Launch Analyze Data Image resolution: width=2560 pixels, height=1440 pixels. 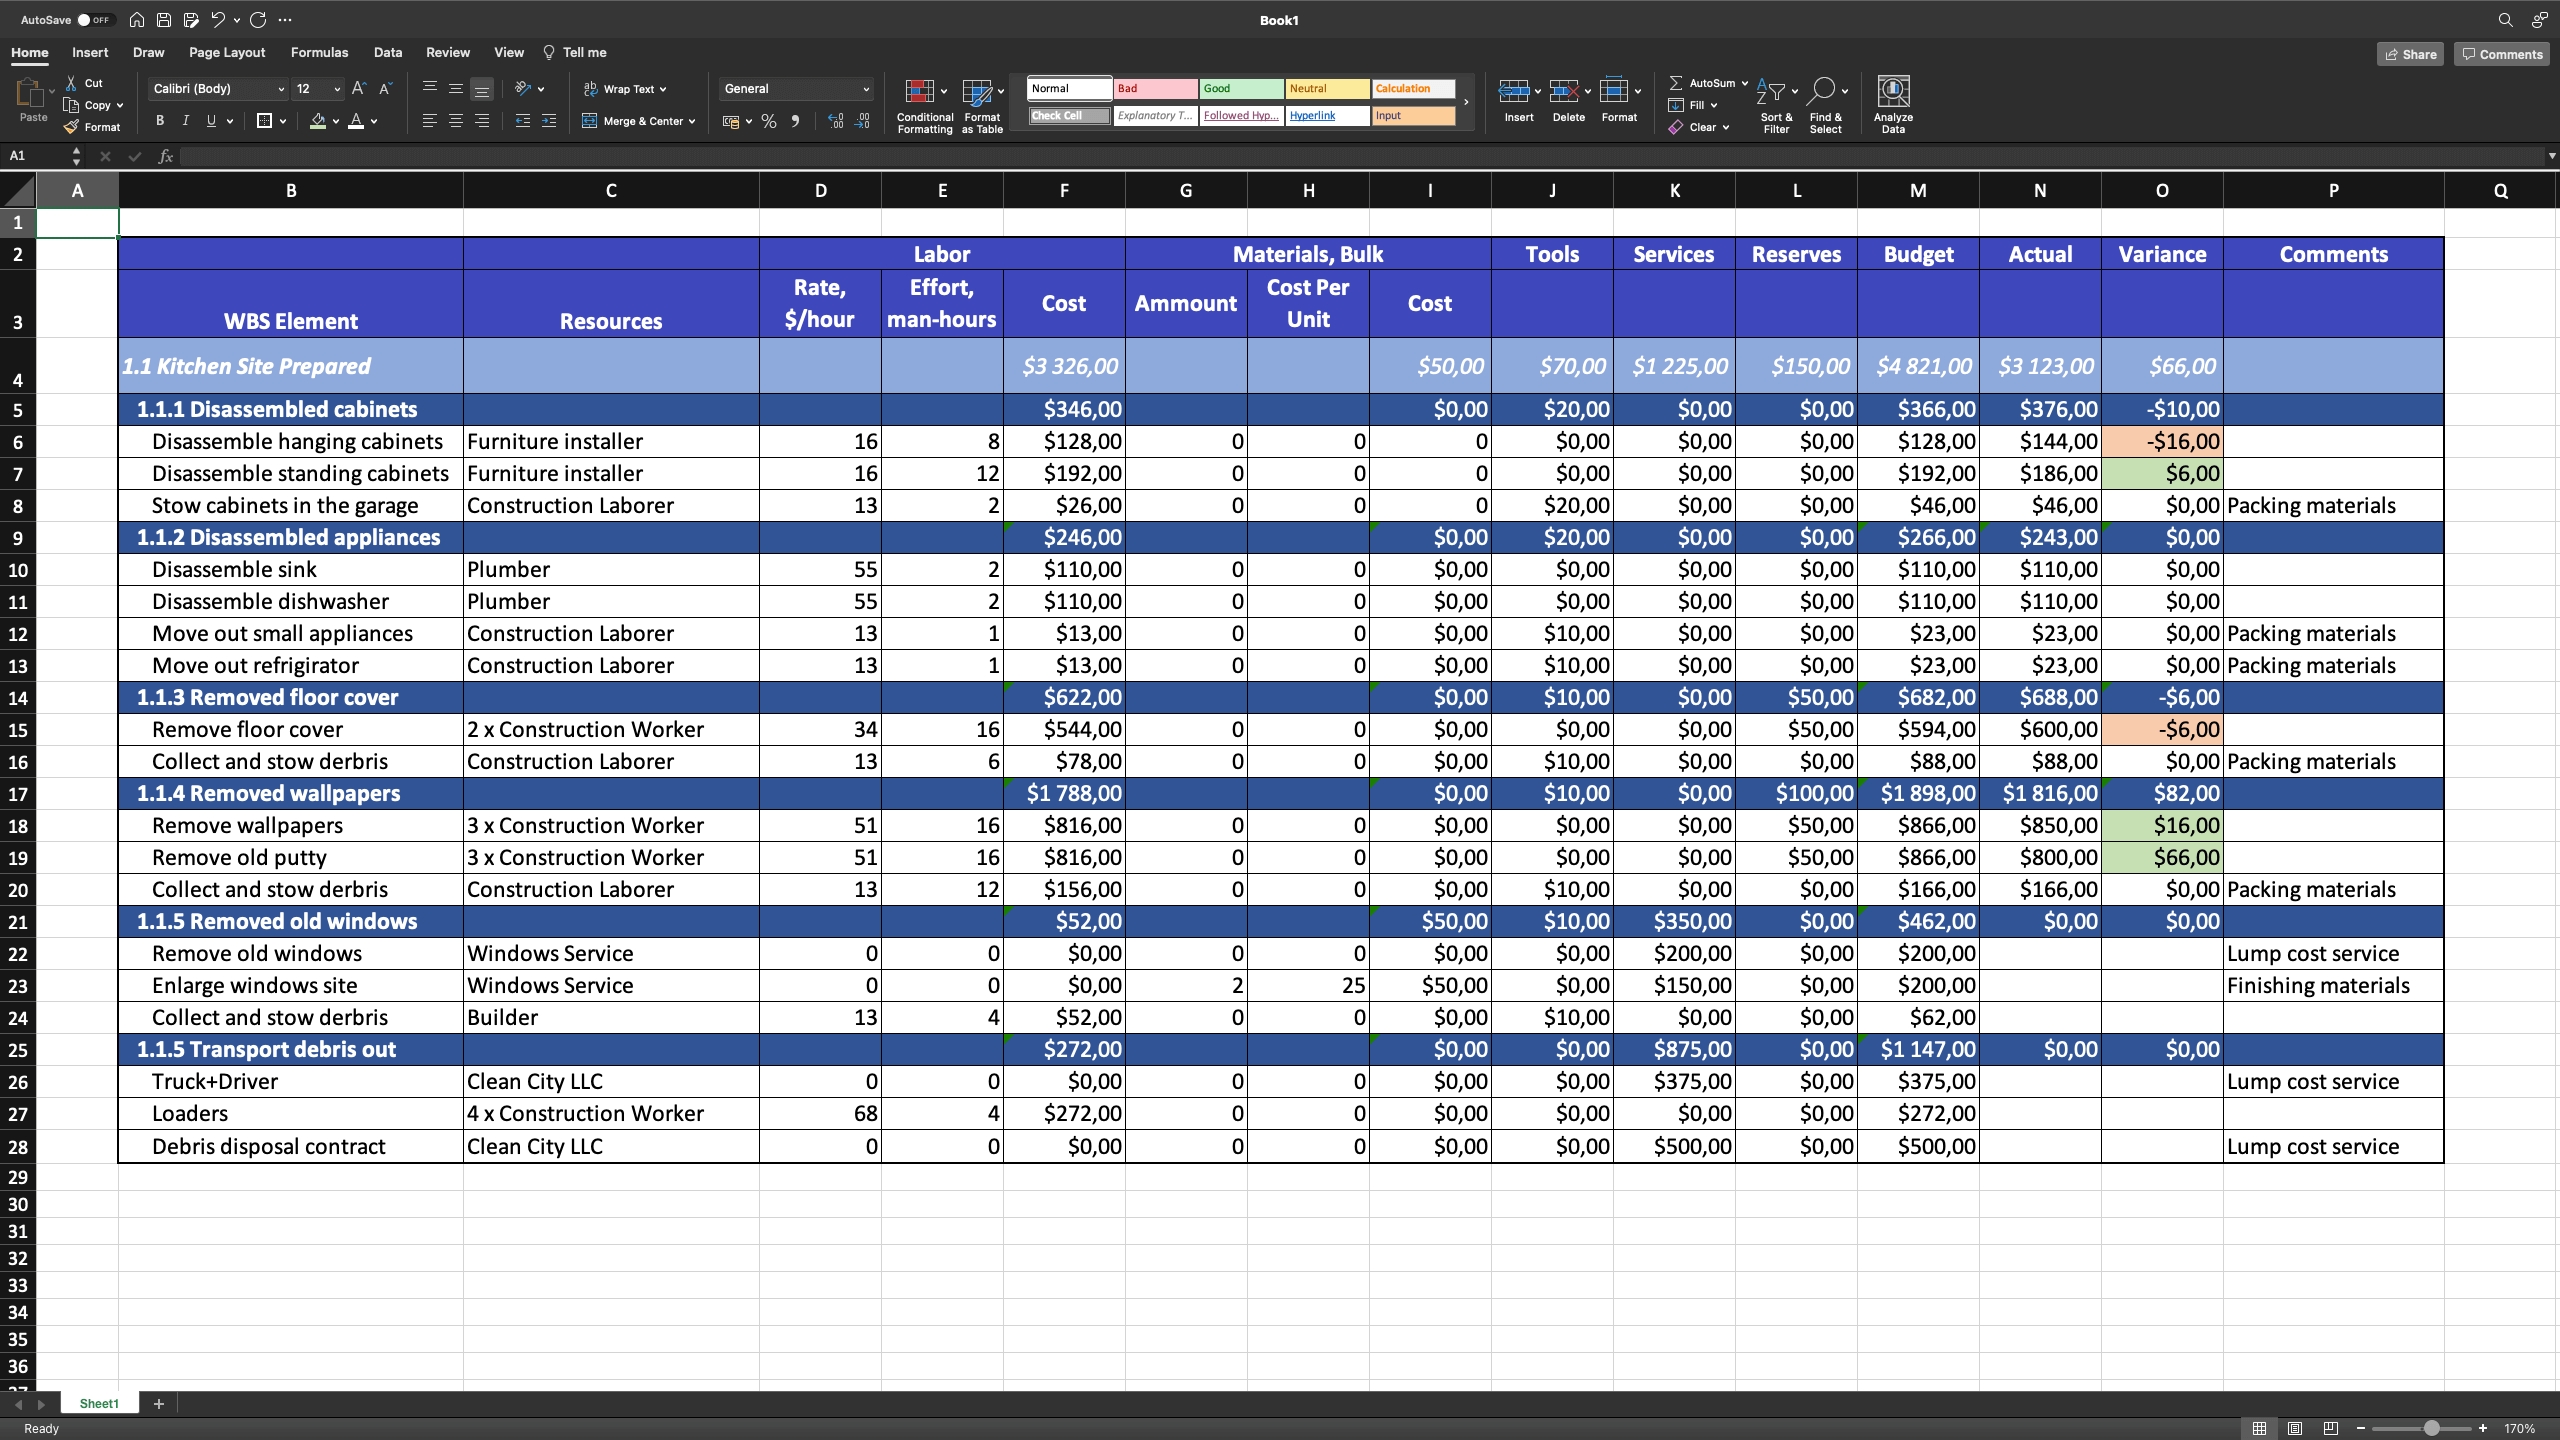tap(1893, 100)
